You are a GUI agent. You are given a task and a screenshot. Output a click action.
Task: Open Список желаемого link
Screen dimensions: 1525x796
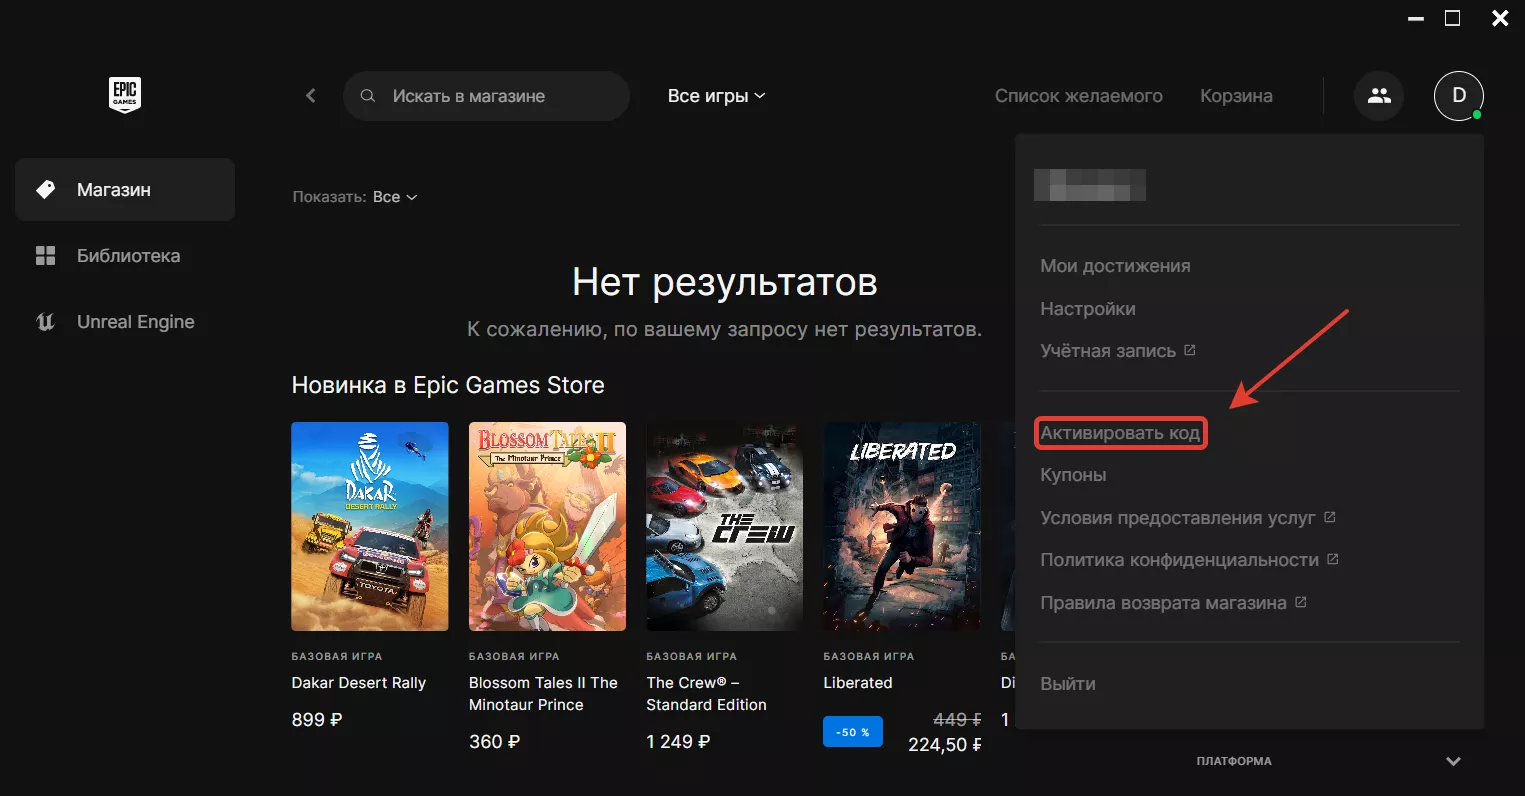[x=1079, y=96]
